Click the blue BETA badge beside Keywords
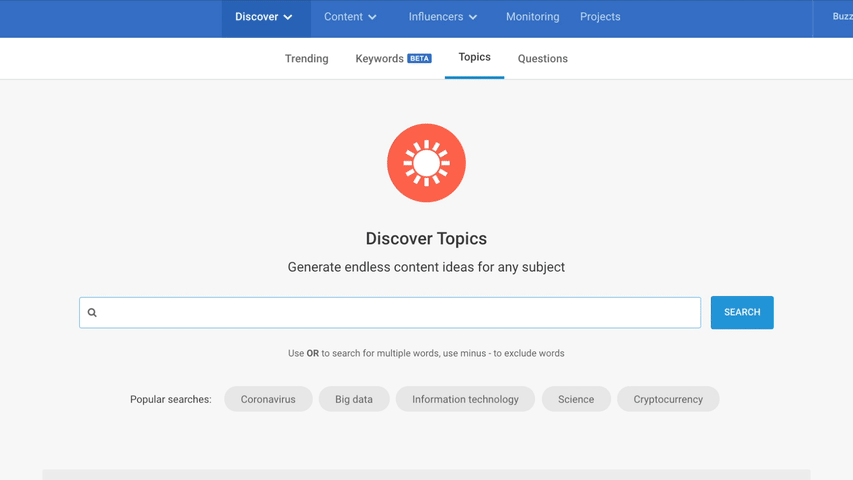 [x=419, y=59]
